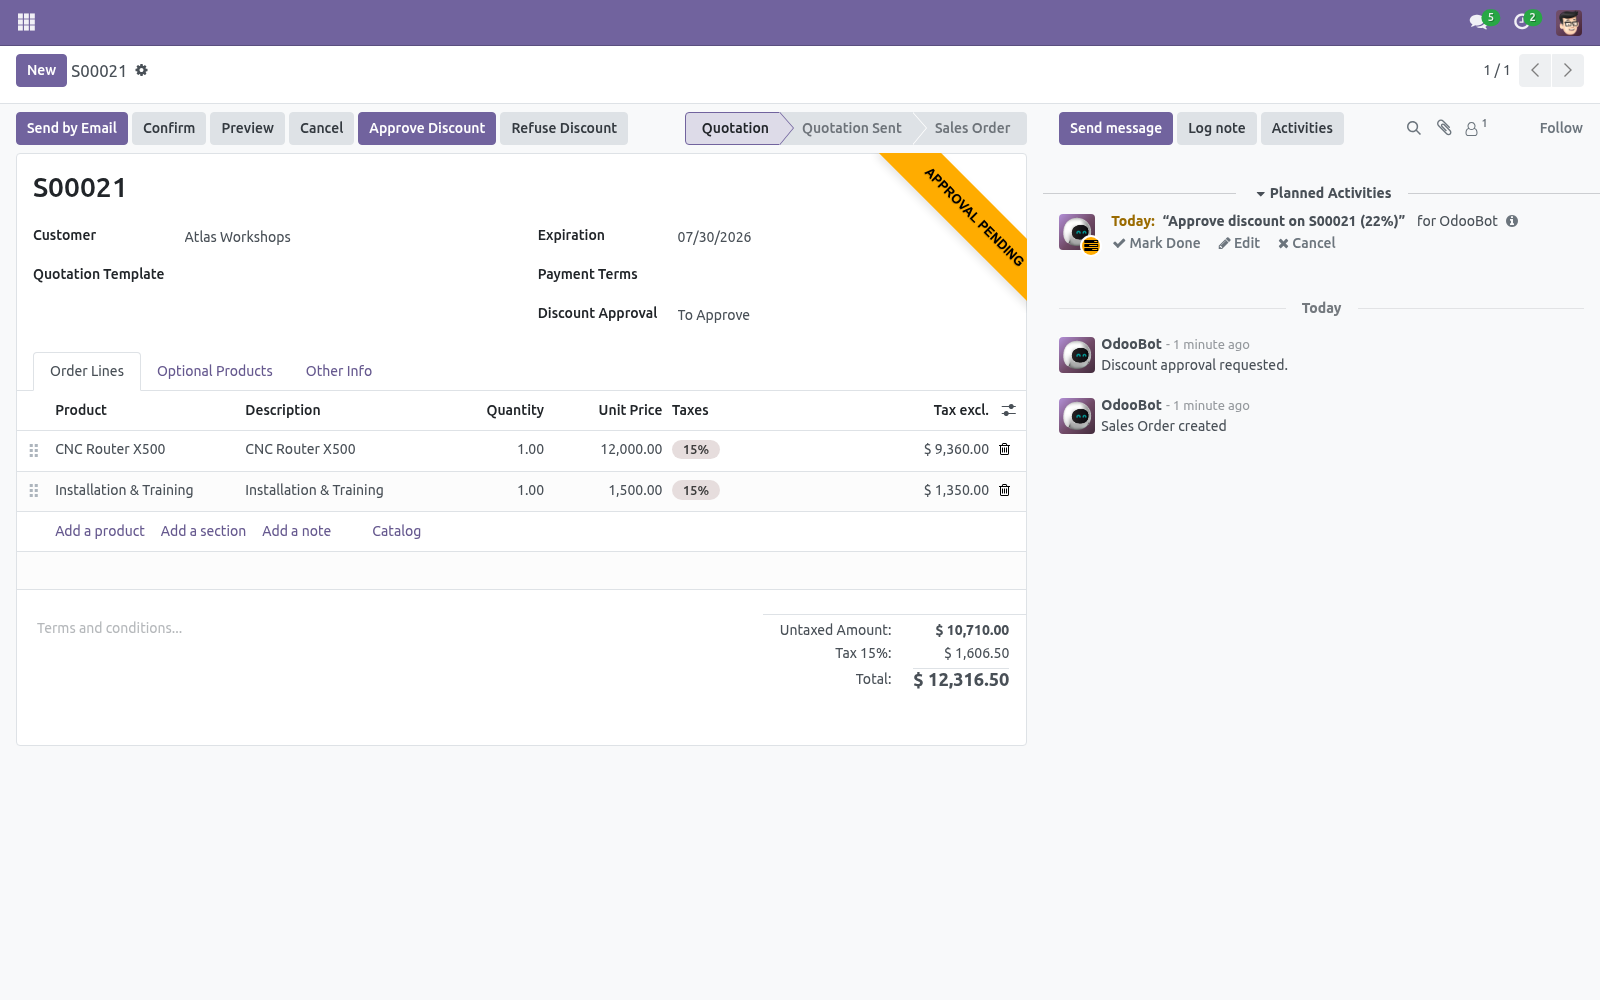This screenshot has height=1000, width=1600.
Task: Switch to the Other Info tab
Action: 339,371
